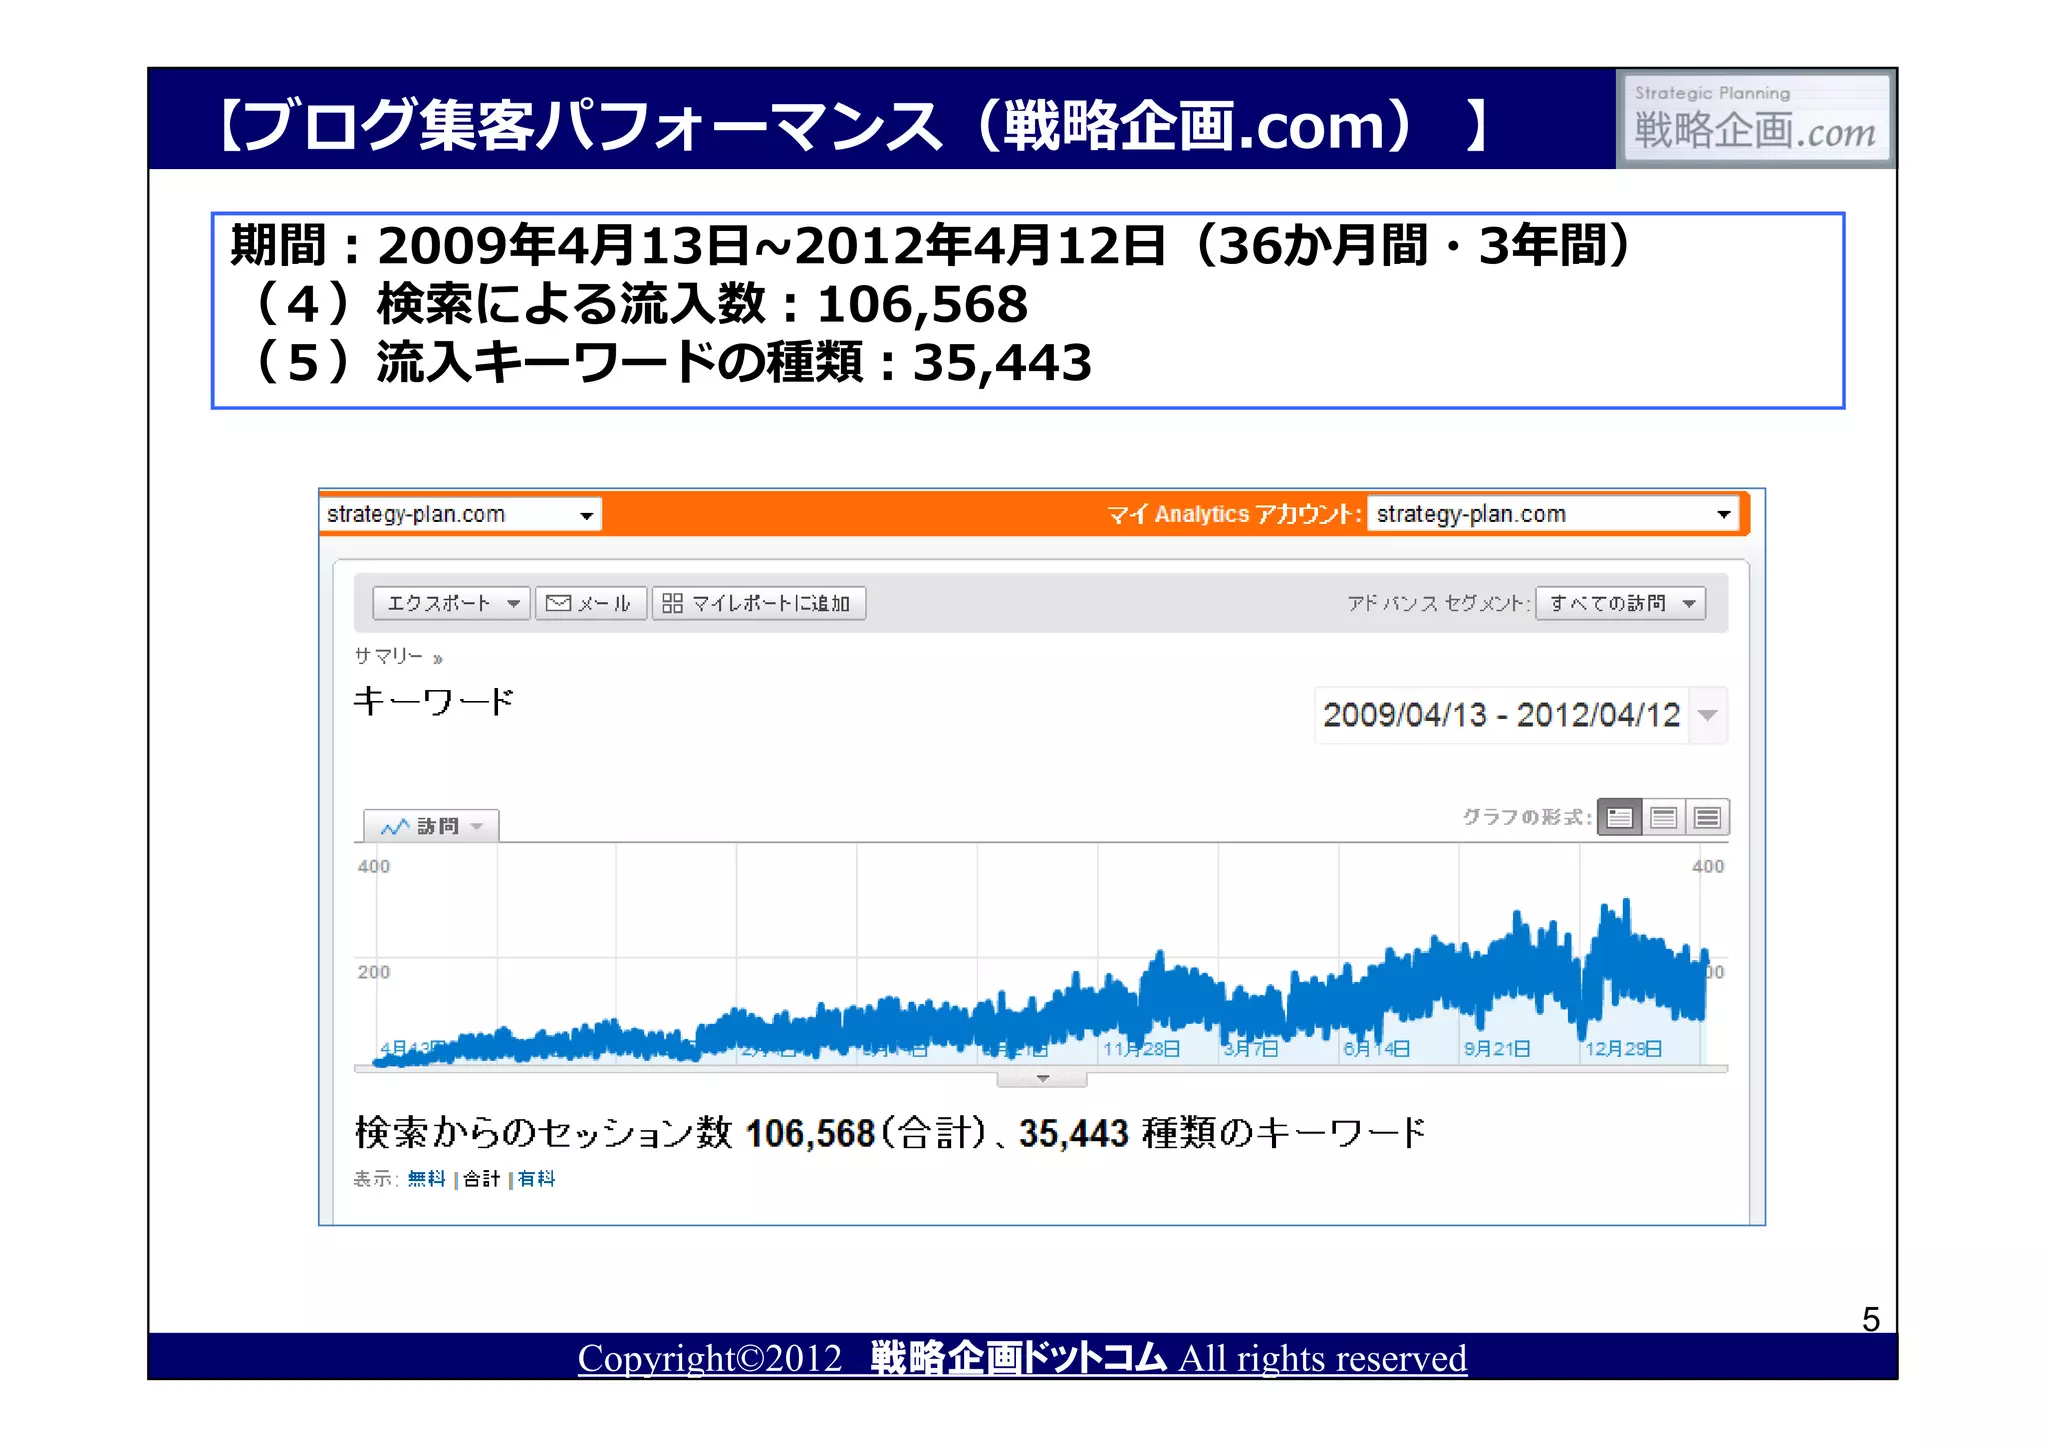Open the 2009/04/13 - 2012/04/12 date range picker

click(x=1520, y=715)
